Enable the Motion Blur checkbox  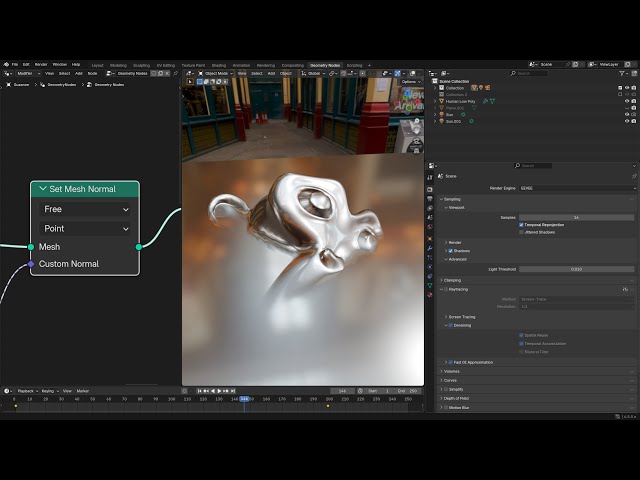[446, 407]
